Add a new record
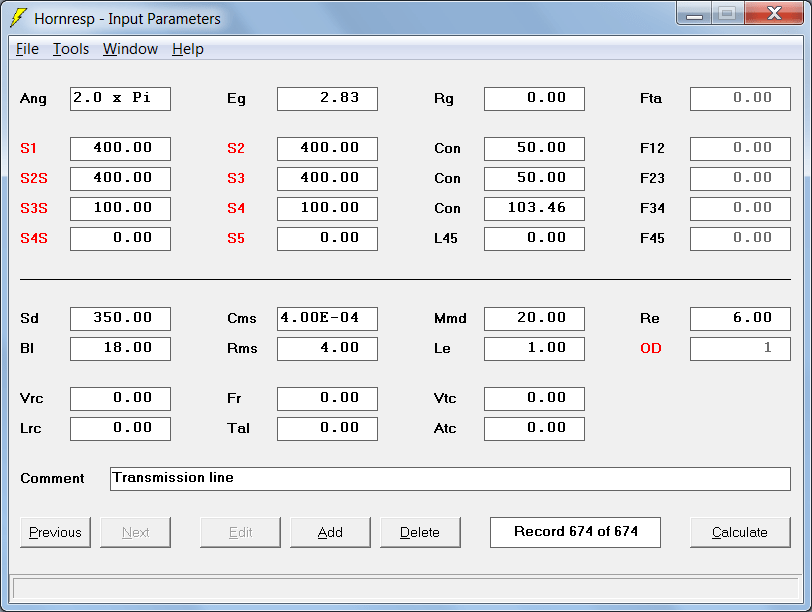The image size is (812, 612). coord(330,532)
